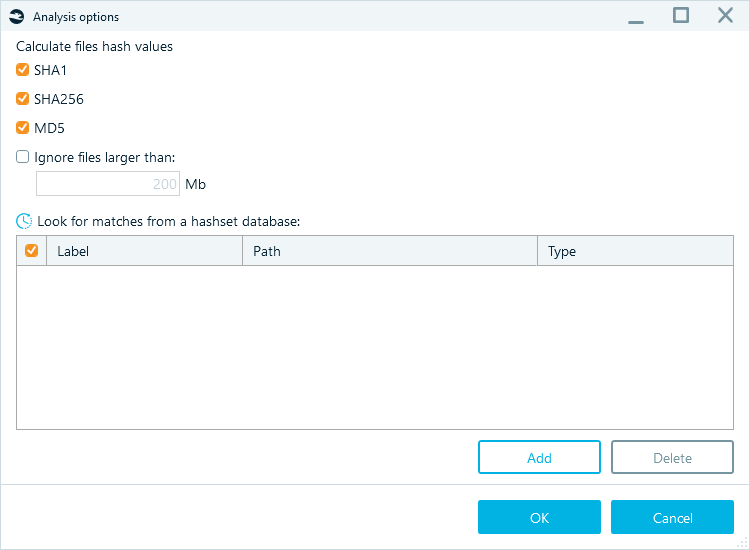The width and height of the screenshot is (750, 550).
Task: Sort by the Path column header
Action: pos(390,251)
